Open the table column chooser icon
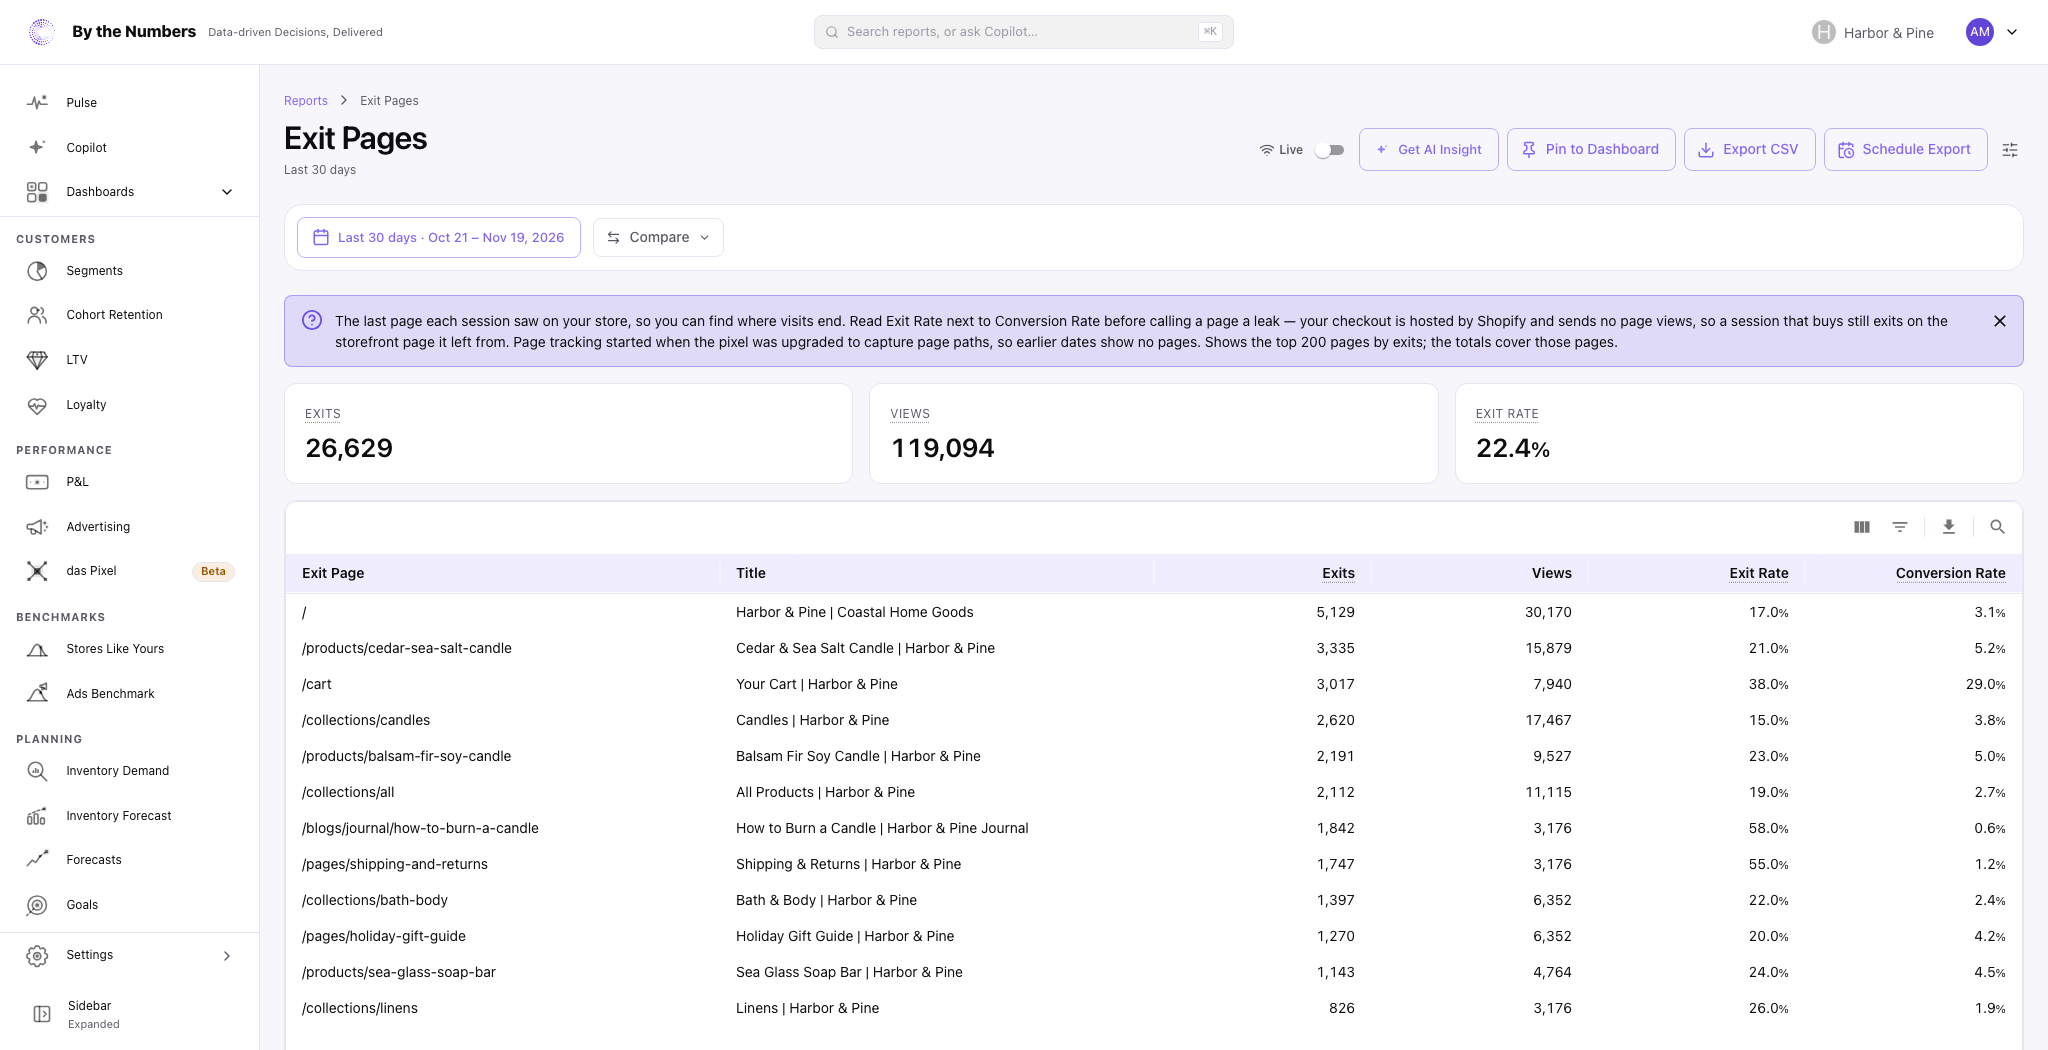Viewport: 2048px width, 1050px height. pyautogui.click(x=1861, y=527)
